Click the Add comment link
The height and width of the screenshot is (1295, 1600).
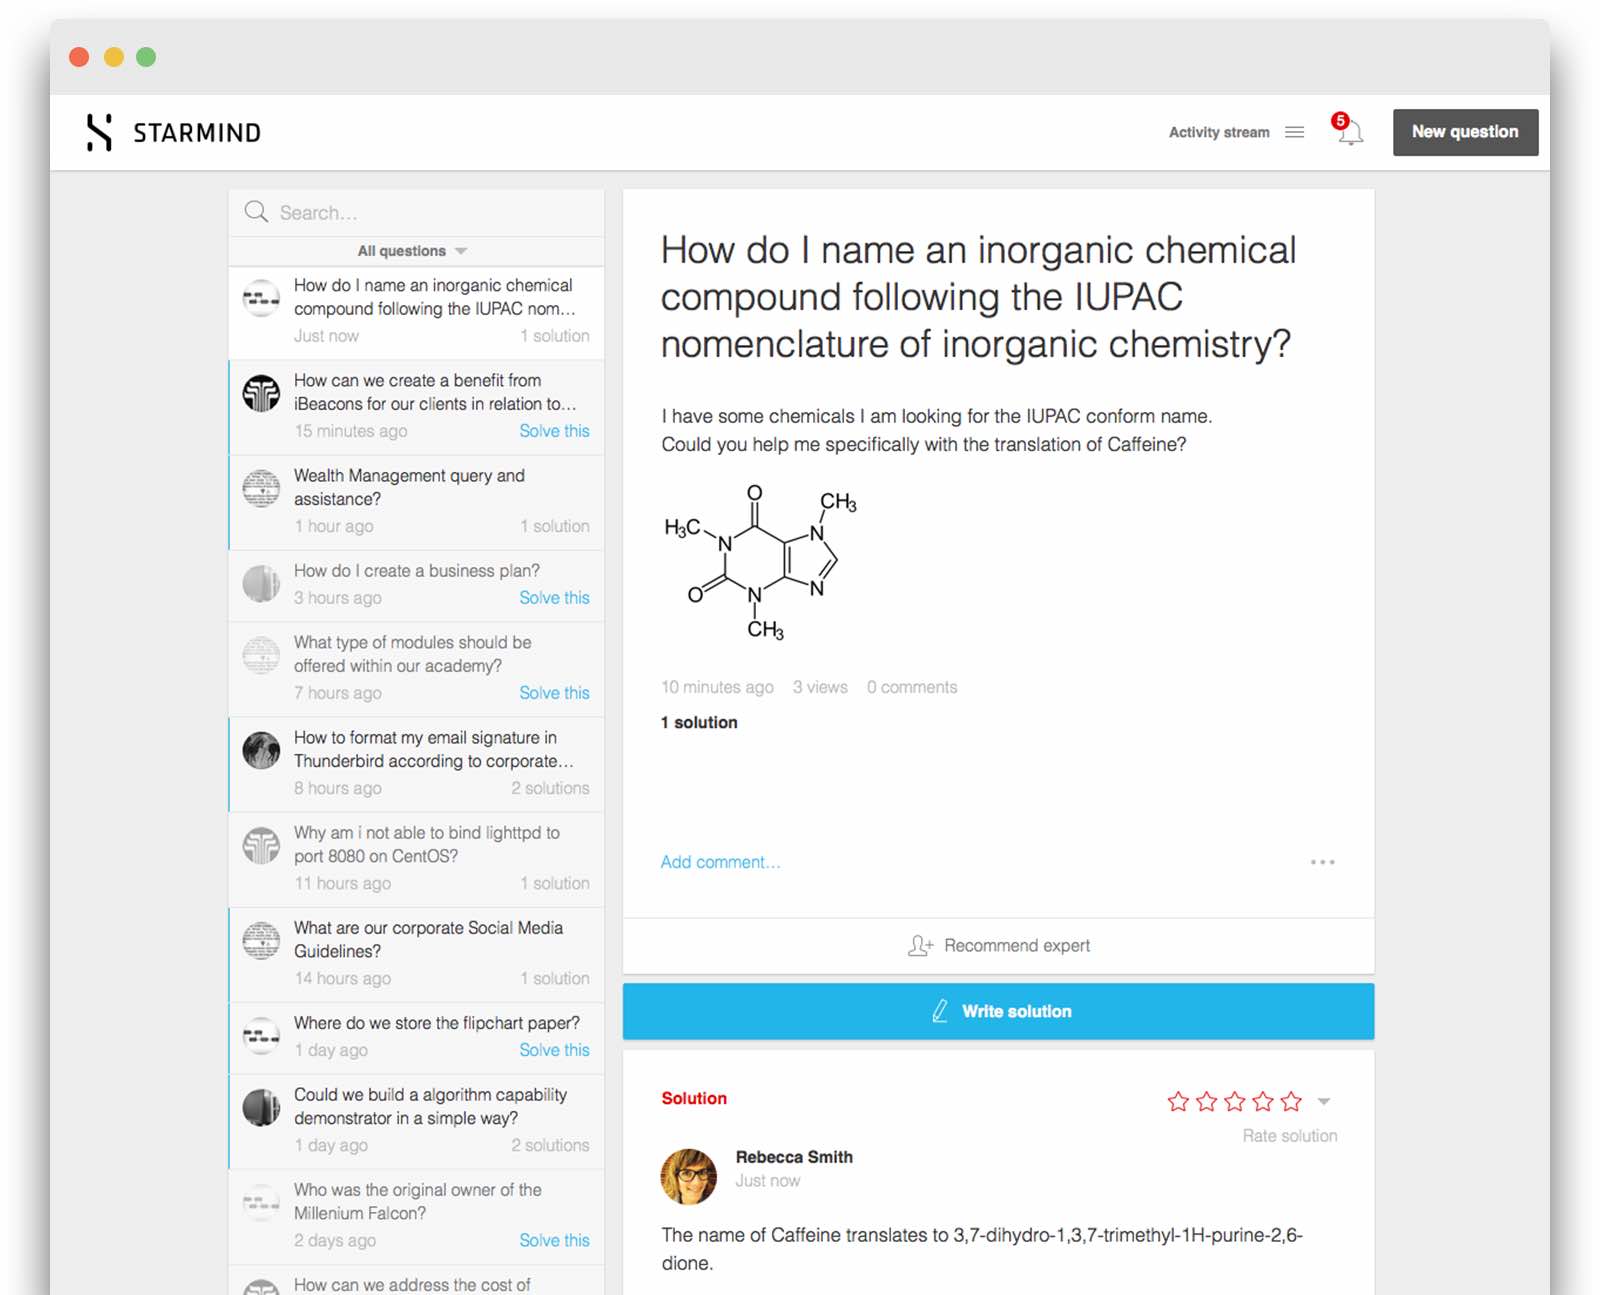click(x=720, y=862)
